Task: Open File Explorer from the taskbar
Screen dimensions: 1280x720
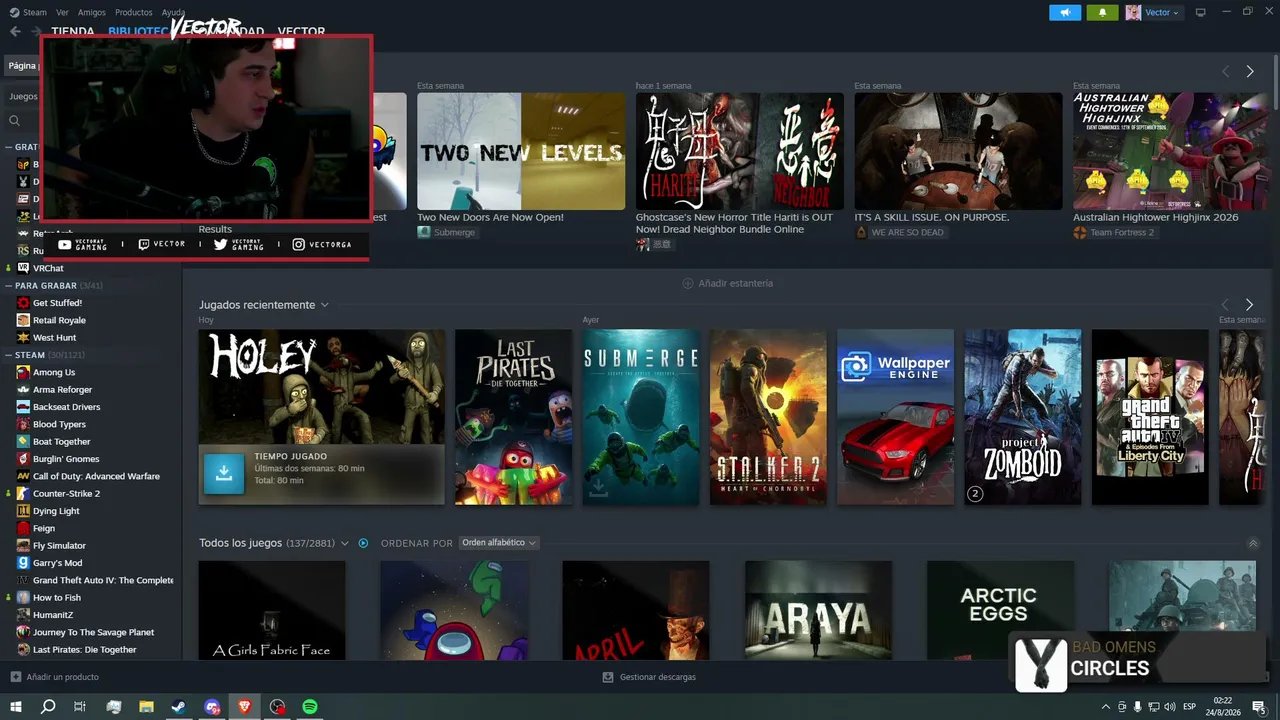Action: tap(146, 707)
